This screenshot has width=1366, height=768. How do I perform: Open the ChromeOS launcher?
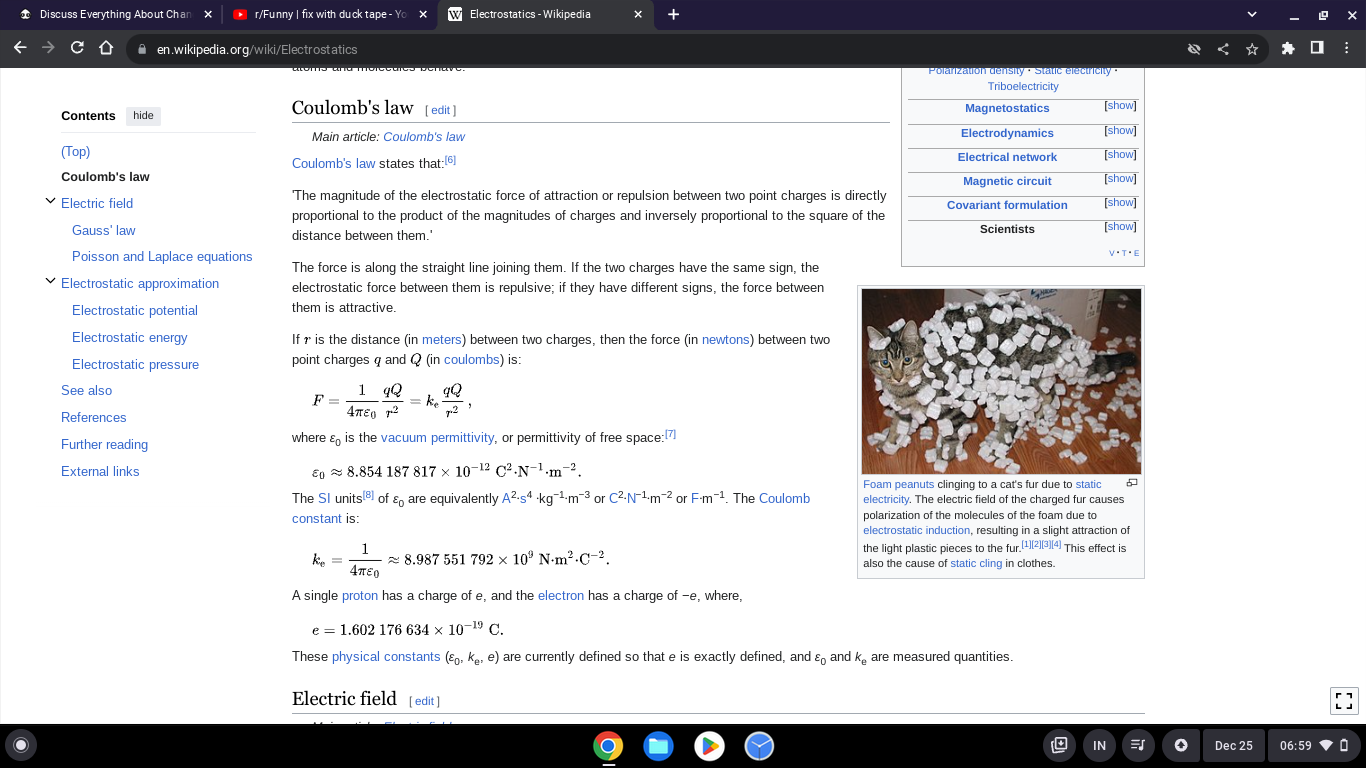coord(21,745)
